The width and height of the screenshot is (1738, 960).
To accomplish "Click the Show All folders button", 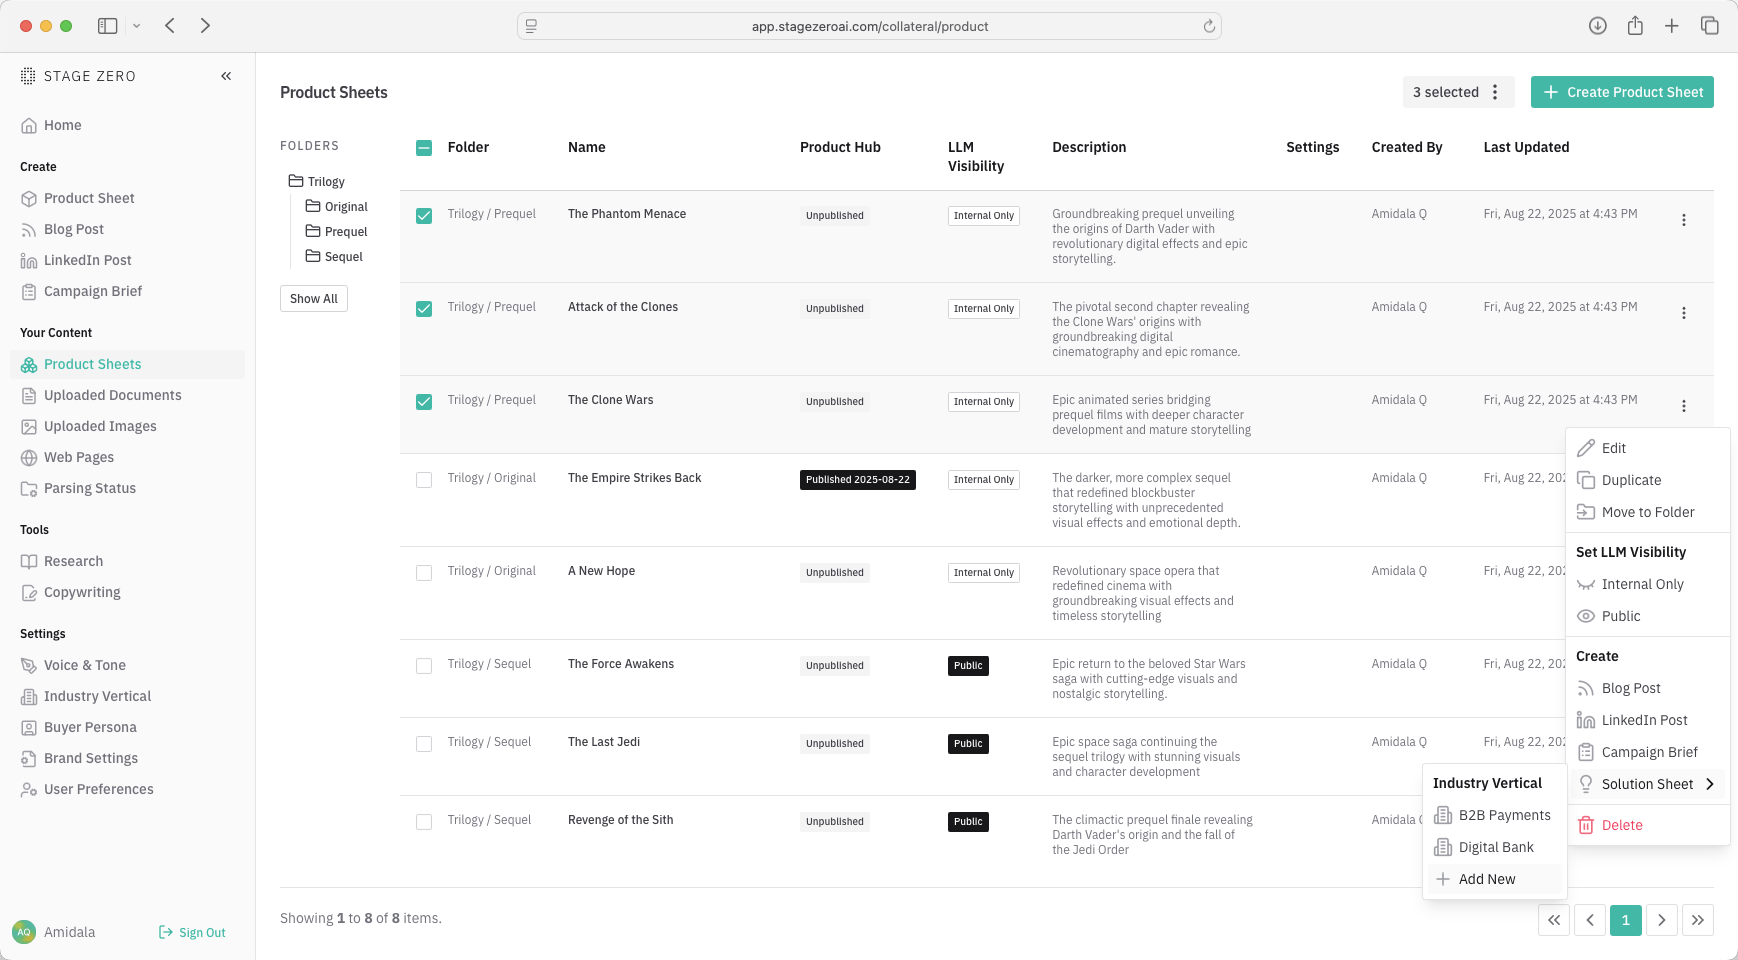I will (314, 299).
